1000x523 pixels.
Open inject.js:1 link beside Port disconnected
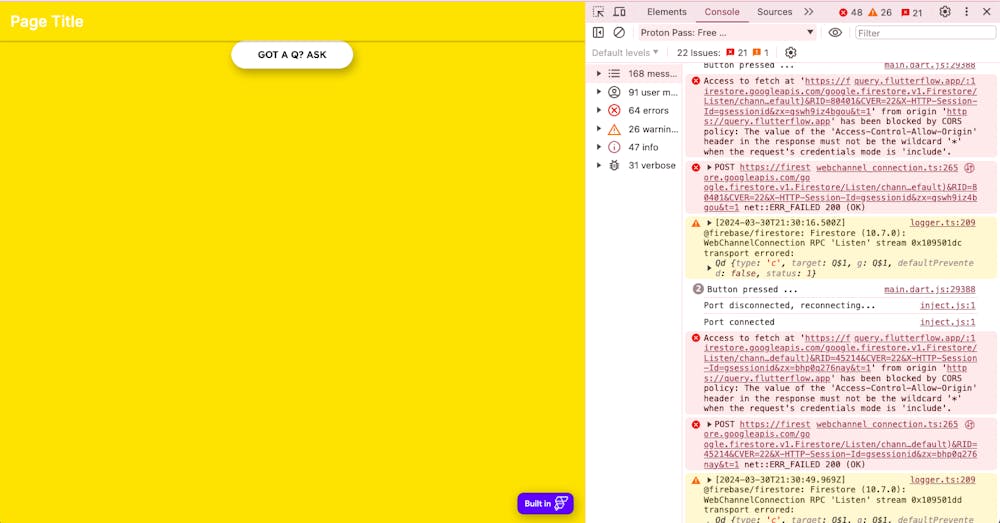click(x=947, y=306)
